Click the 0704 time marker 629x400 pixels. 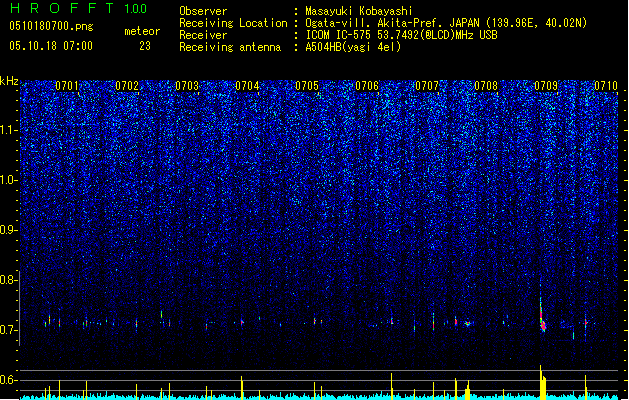coord(247,86)
